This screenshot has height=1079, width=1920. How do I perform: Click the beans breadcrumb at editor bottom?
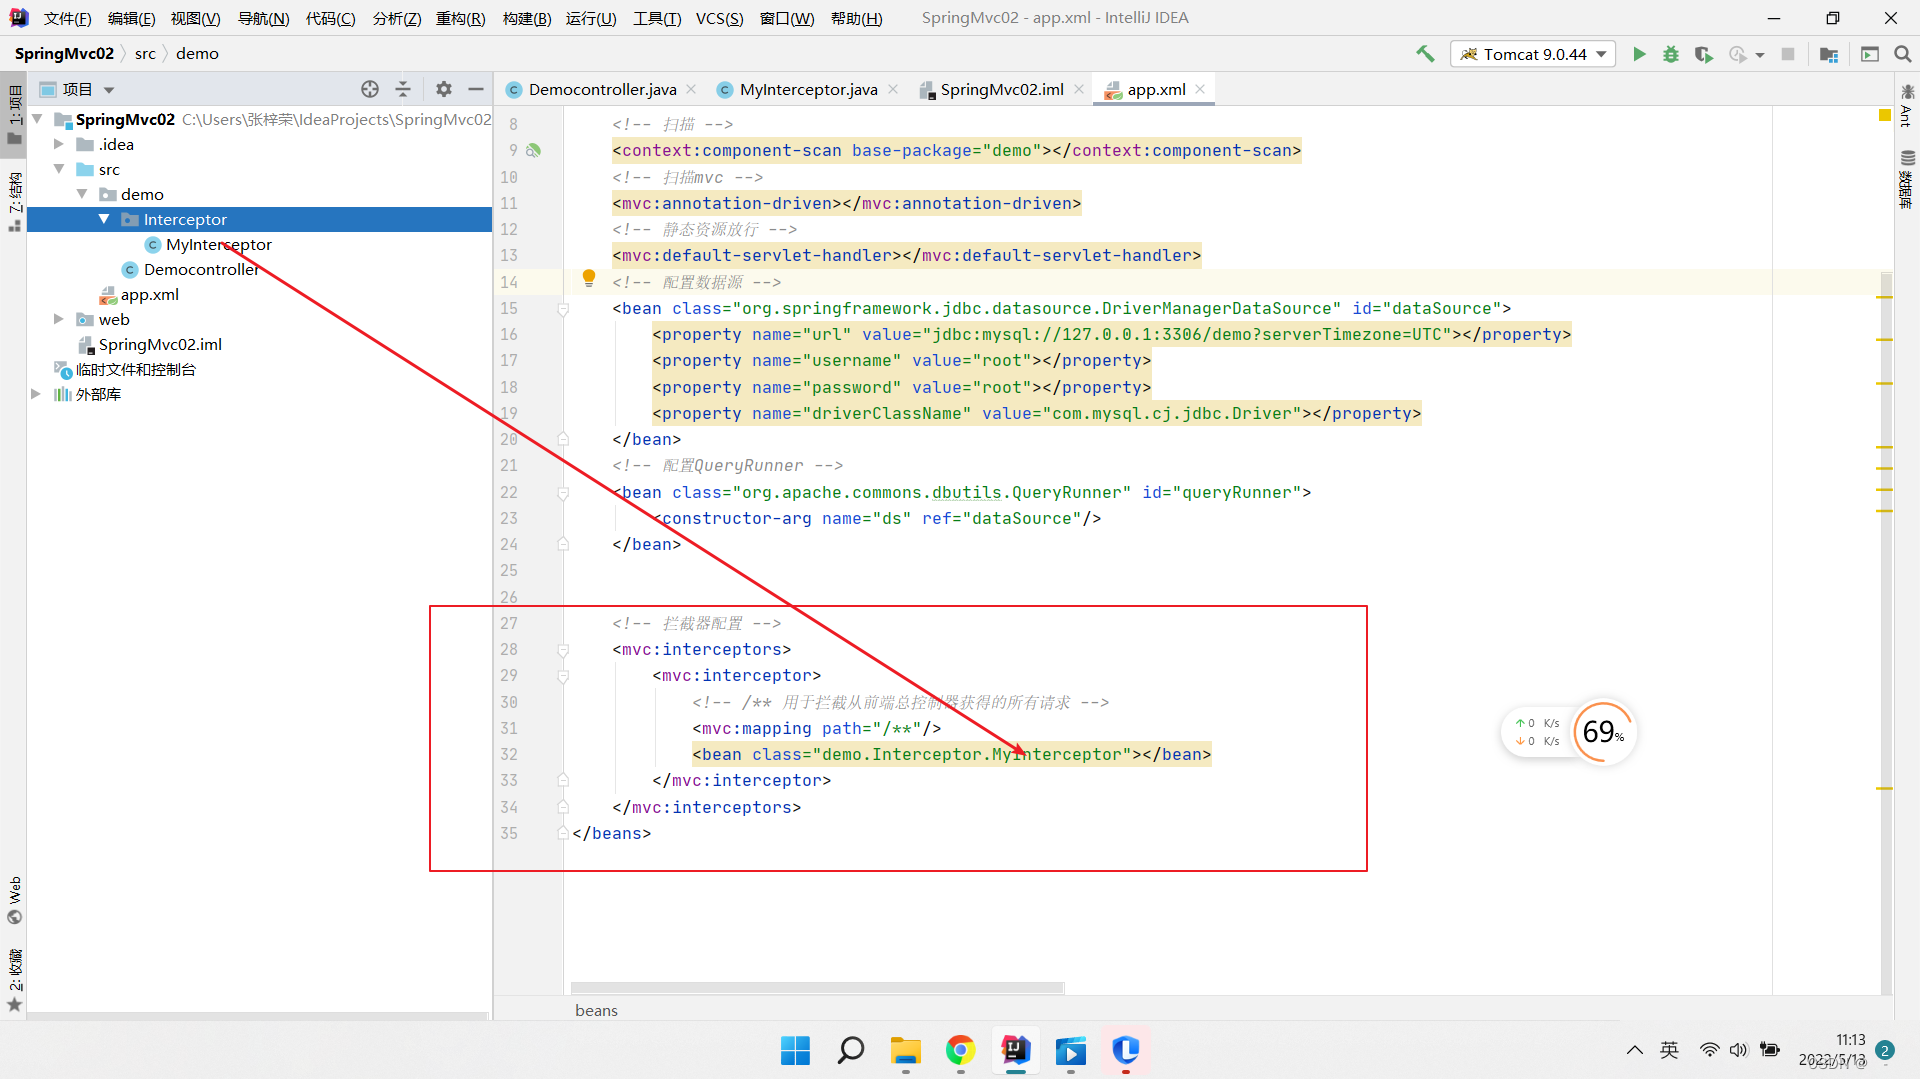[x=596, y=1010]
